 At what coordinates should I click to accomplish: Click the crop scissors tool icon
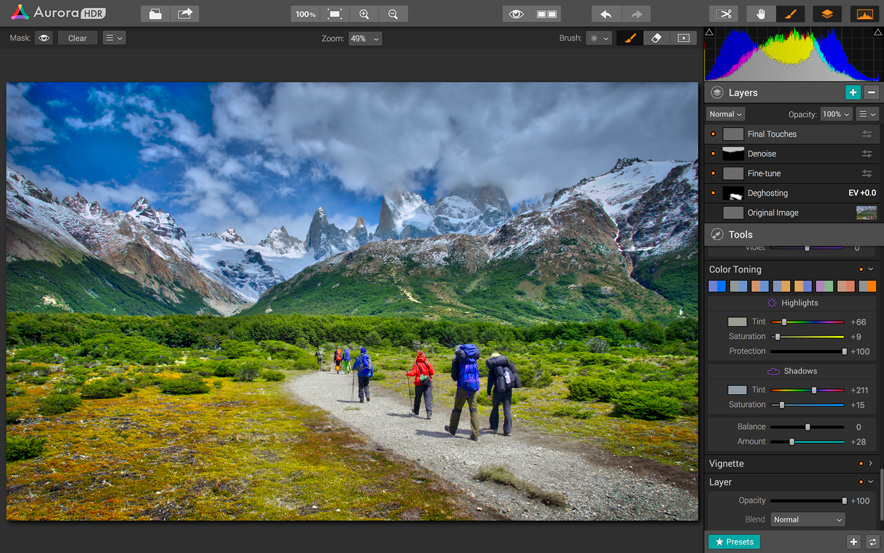point(724,14)
